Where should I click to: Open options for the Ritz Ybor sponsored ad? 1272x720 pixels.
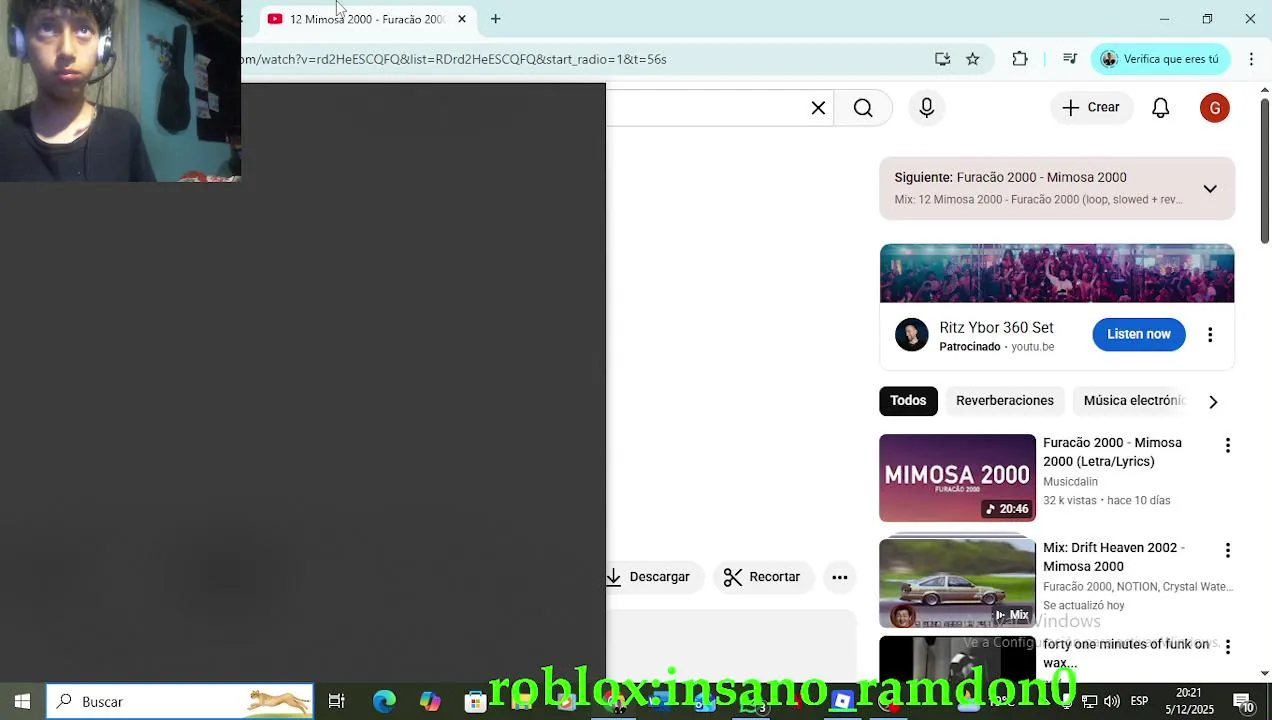pos(1210,335)
